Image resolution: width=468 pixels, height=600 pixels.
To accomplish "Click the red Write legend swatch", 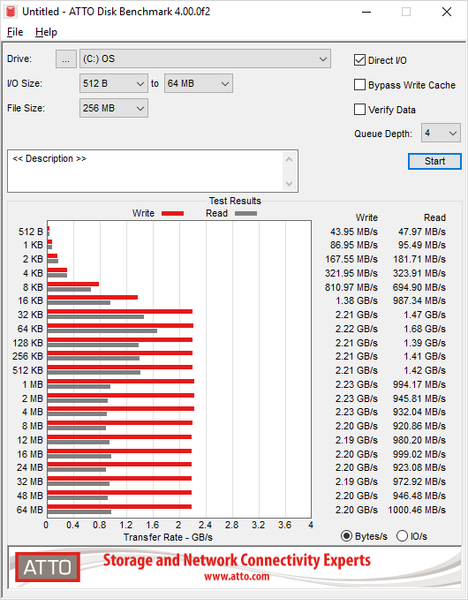I will pos(173,214).
